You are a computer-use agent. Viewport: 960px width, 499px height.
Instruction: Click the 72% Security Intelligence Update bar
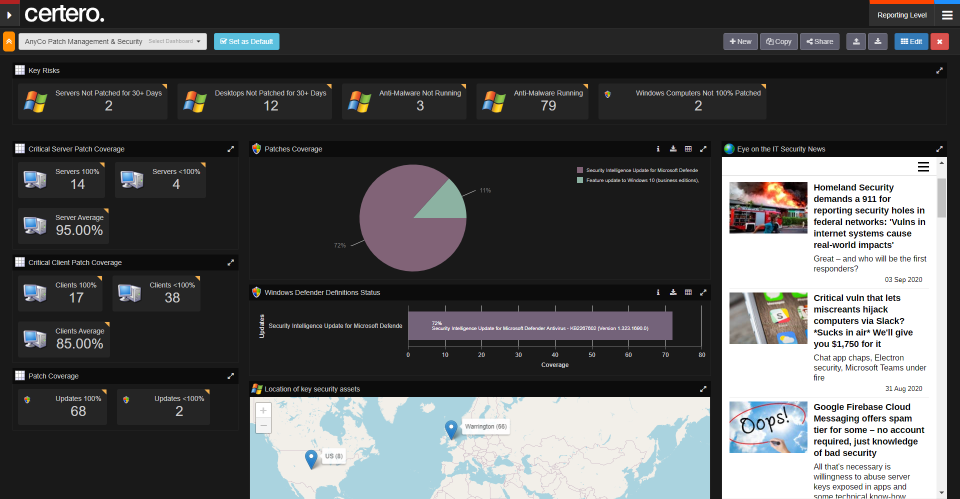540,326
